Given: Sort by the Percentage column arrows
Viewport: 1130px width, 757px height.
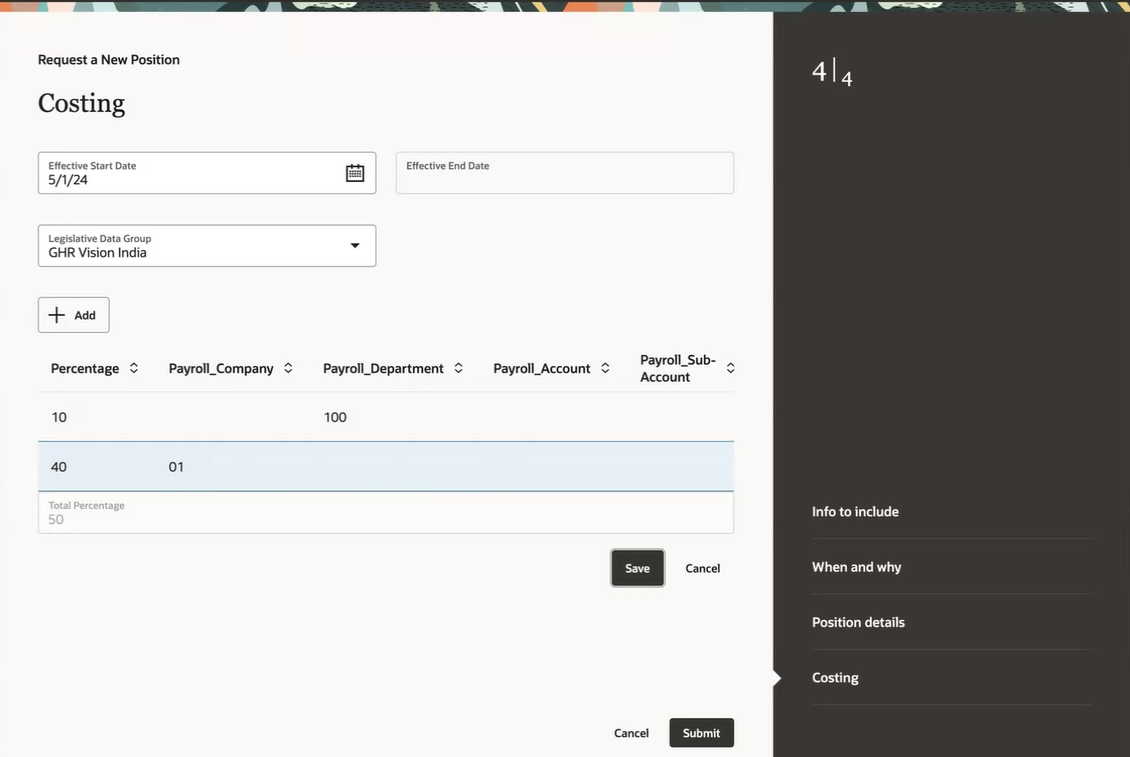Looking at the screenshot, I should click(x=134, y=368).
